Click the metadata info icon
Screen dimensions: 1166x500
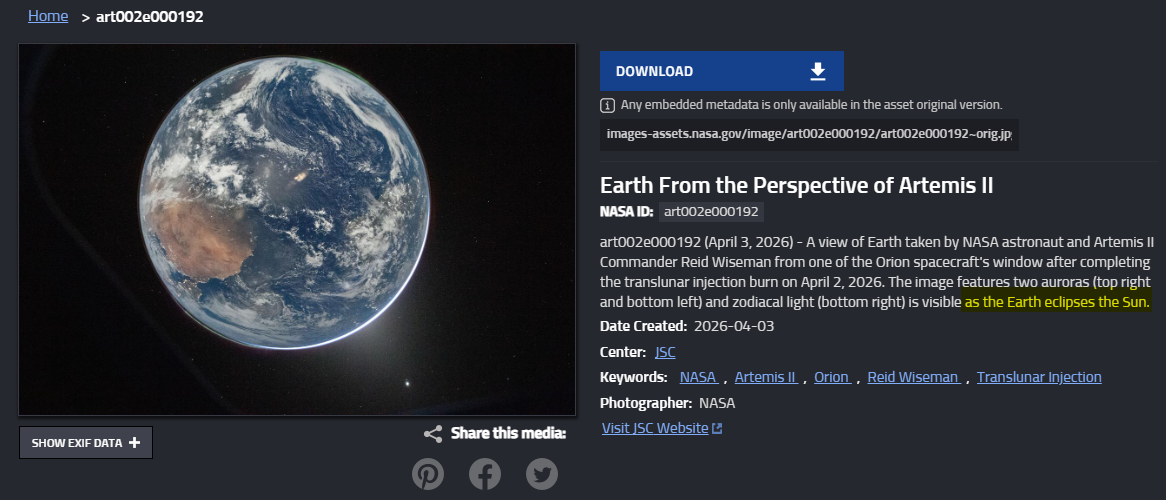click(x=608, y=106)
